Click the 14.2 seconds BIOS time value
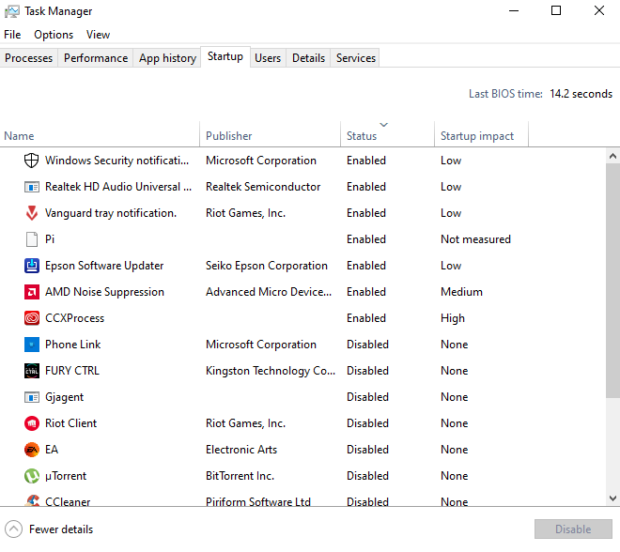Viewport: 620px width, 552px height. (581, 94)
